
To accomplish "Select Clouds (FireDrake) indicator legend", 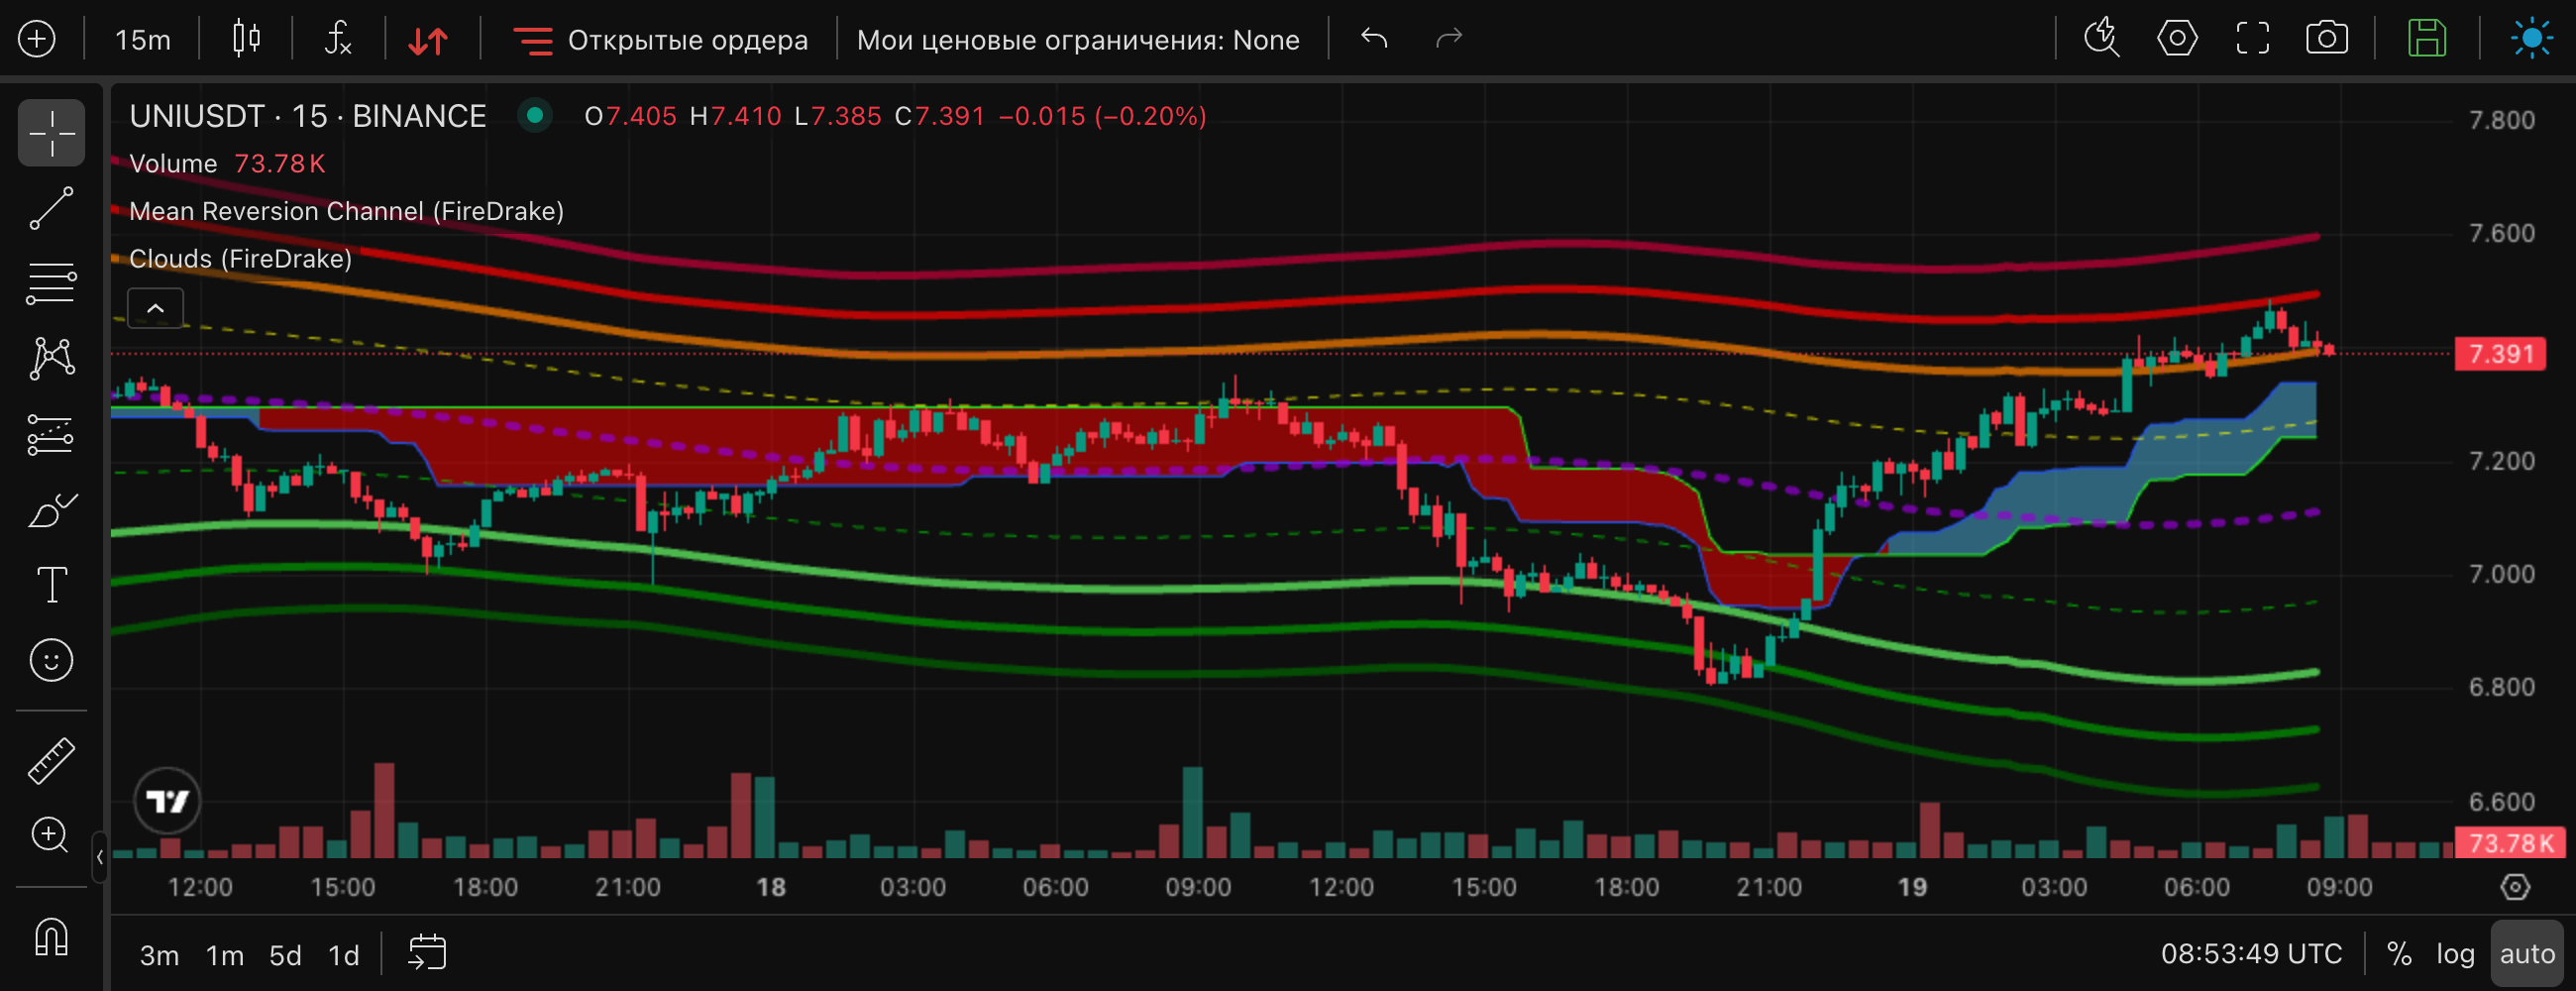I will pos(240,259).
